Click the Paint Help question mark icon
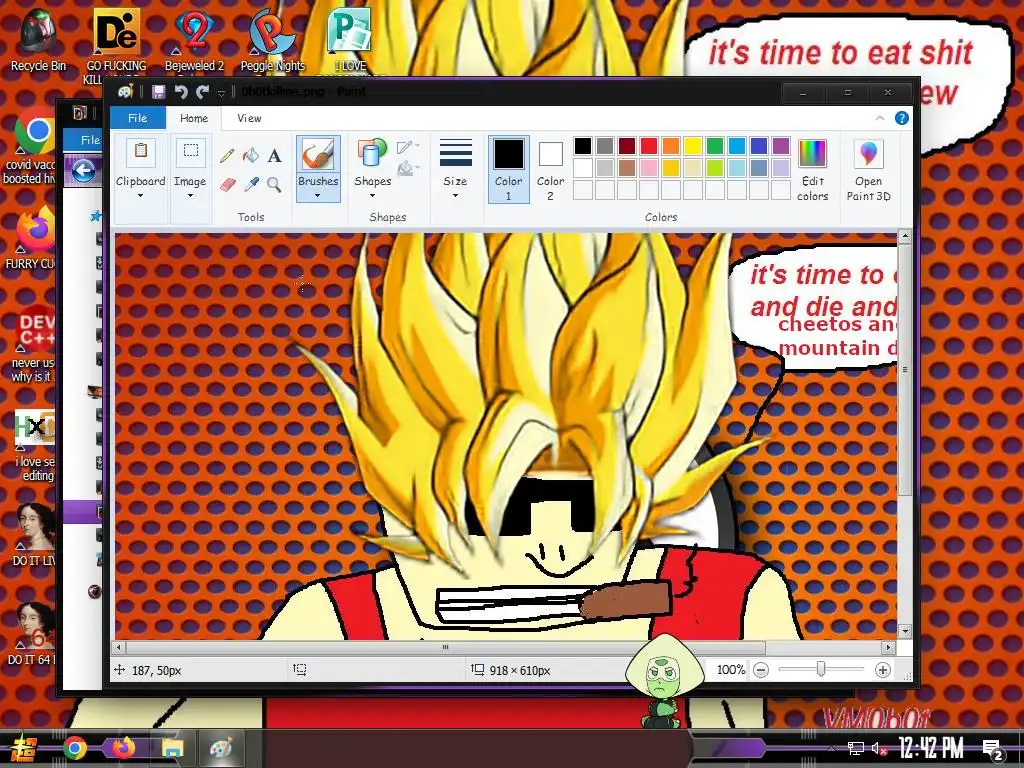The width and height of the screenshot is (1024, 768). pyautogui.click(x=901, y=118)
